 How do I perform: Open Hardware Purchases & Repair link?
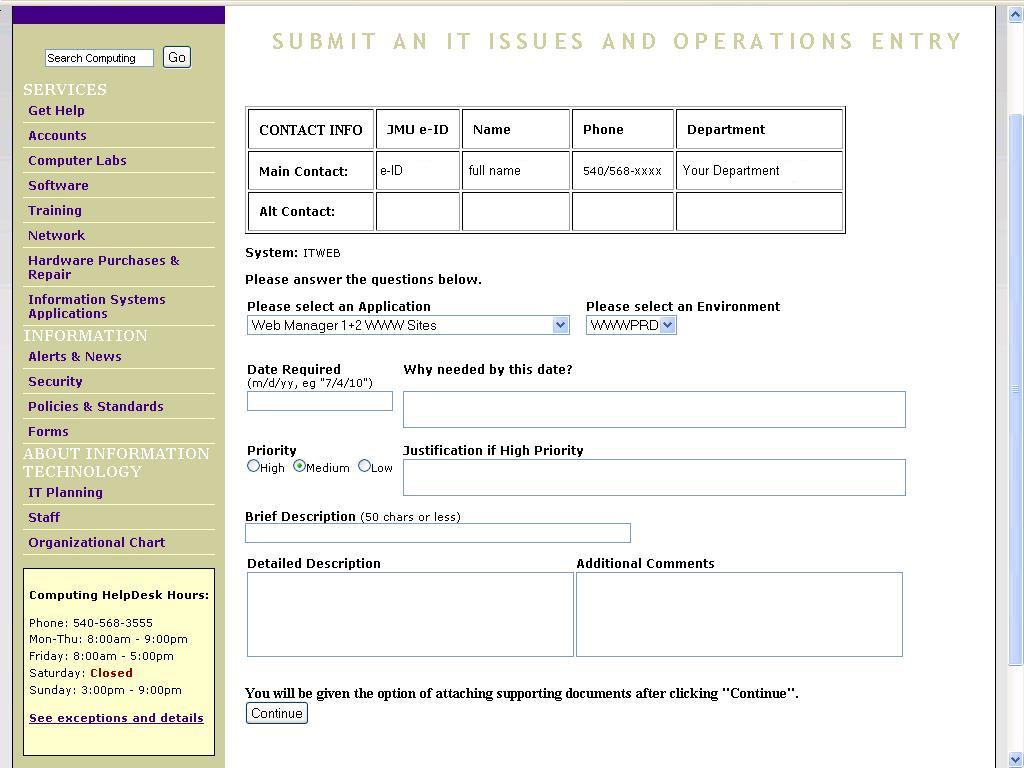pyautogui.click(x=103, y=267)
